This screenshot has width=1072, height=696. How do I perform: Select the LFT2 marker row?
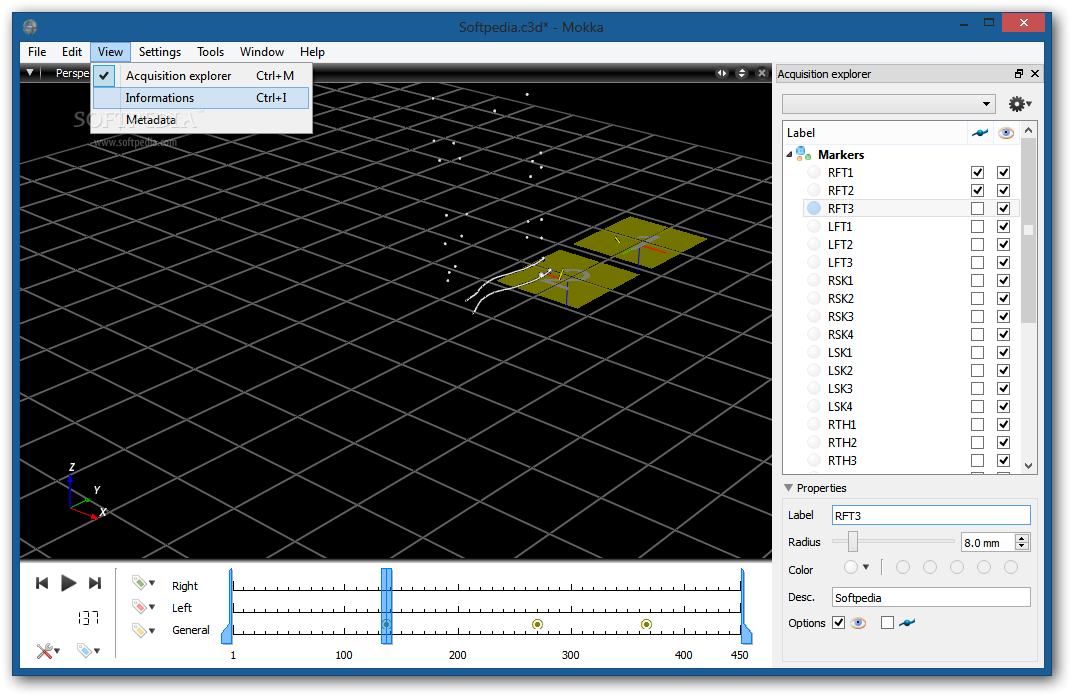click(911, 244)
